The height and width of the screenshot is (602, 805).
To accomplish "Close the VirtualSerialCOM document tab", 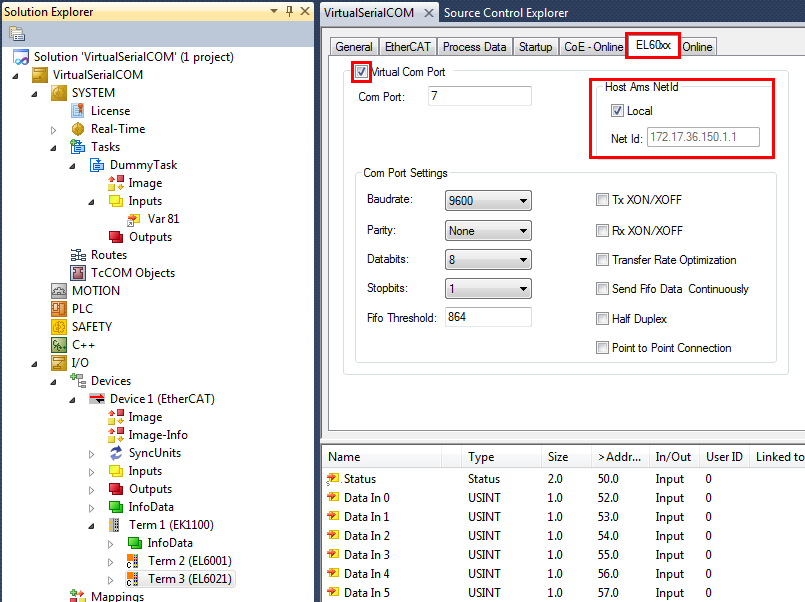I will [x=429, y=13].
